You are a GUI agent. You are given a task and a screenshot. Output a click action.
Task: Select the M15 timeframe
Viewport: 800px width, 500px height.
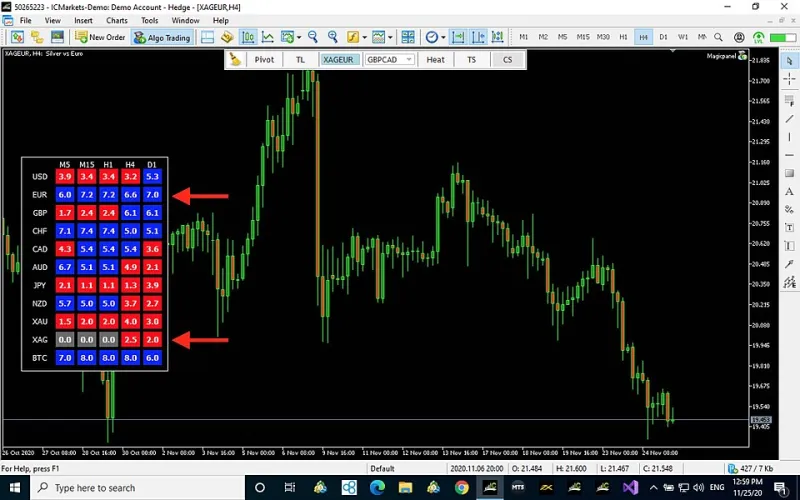pos(583,37)
